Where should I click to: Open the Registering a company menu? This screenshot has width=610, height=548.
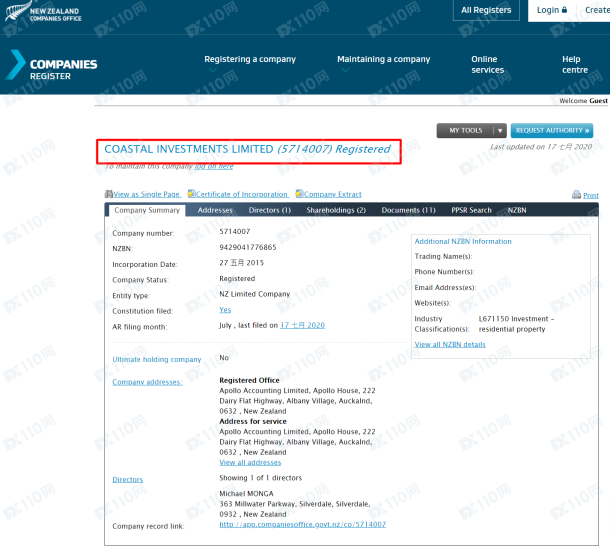tap(250, 60)
